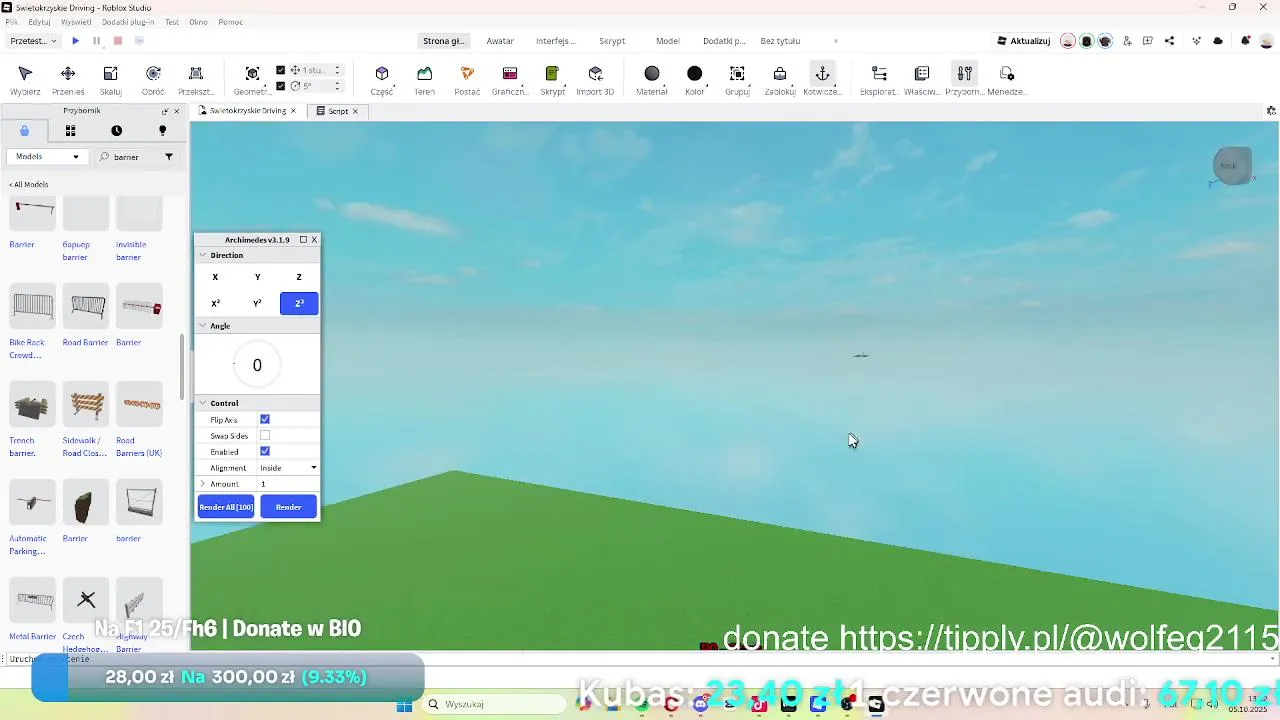Open the Alignment Inside dropdown

(288, 468)
